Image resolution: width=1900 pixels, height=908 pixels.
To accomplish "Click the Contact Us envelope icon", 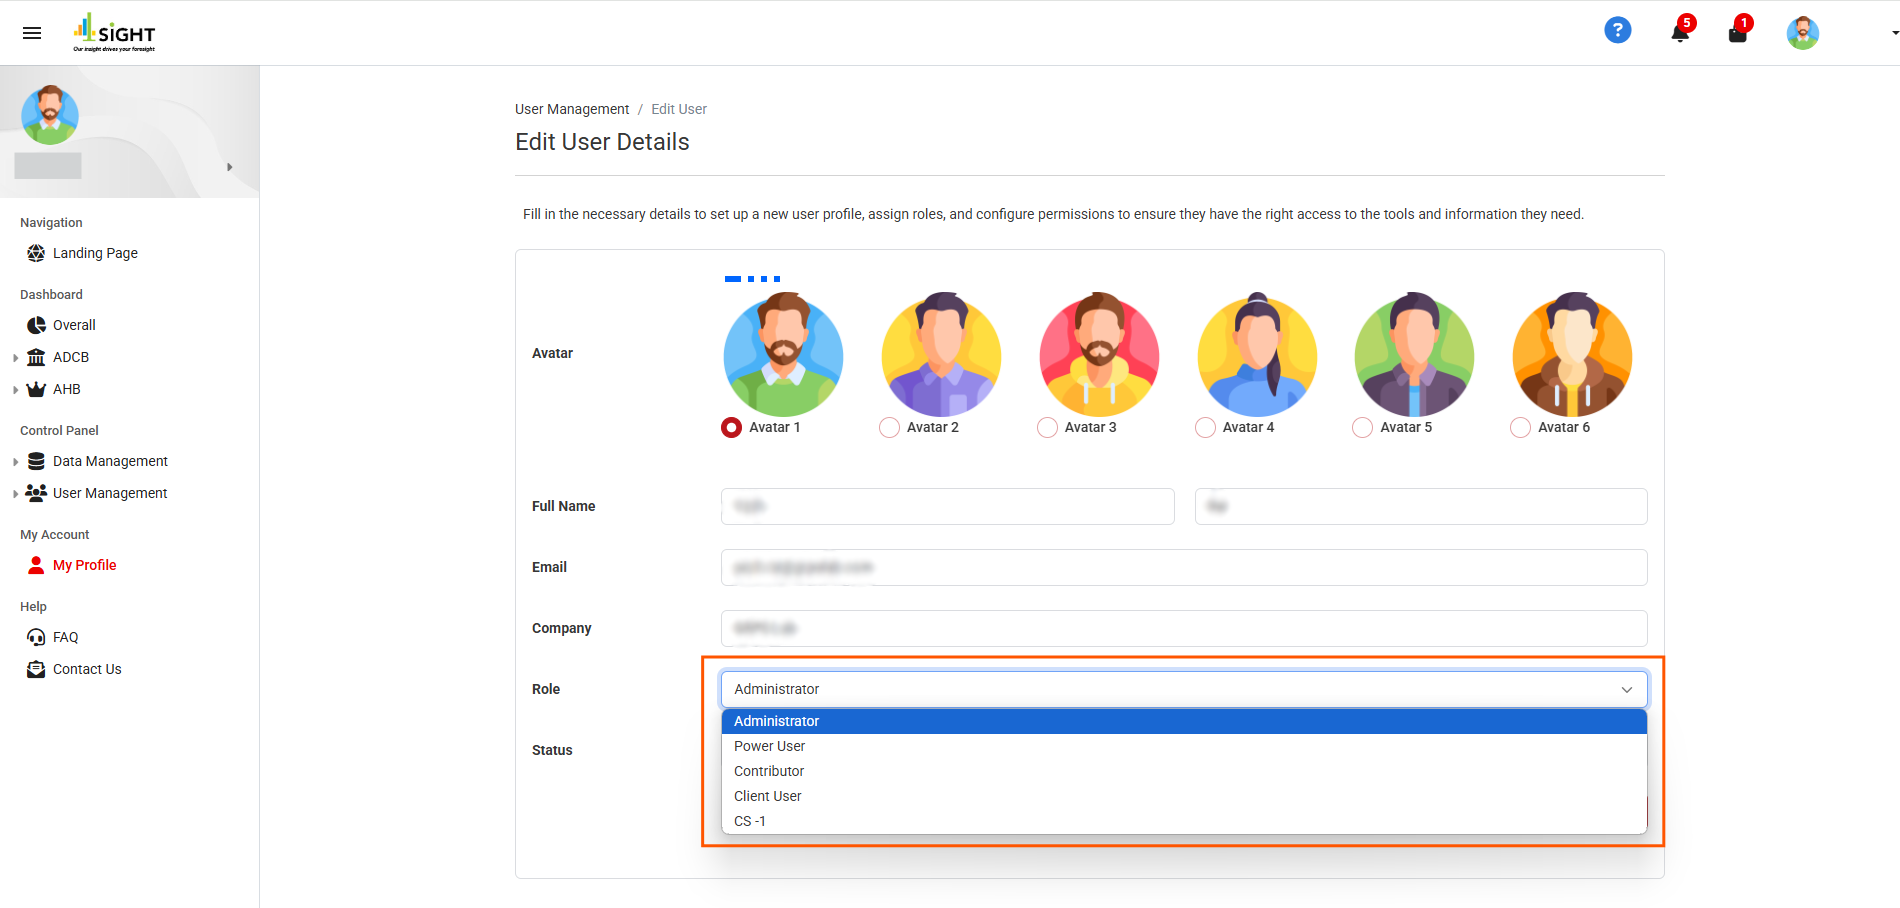I will click(x=36, y=669).
